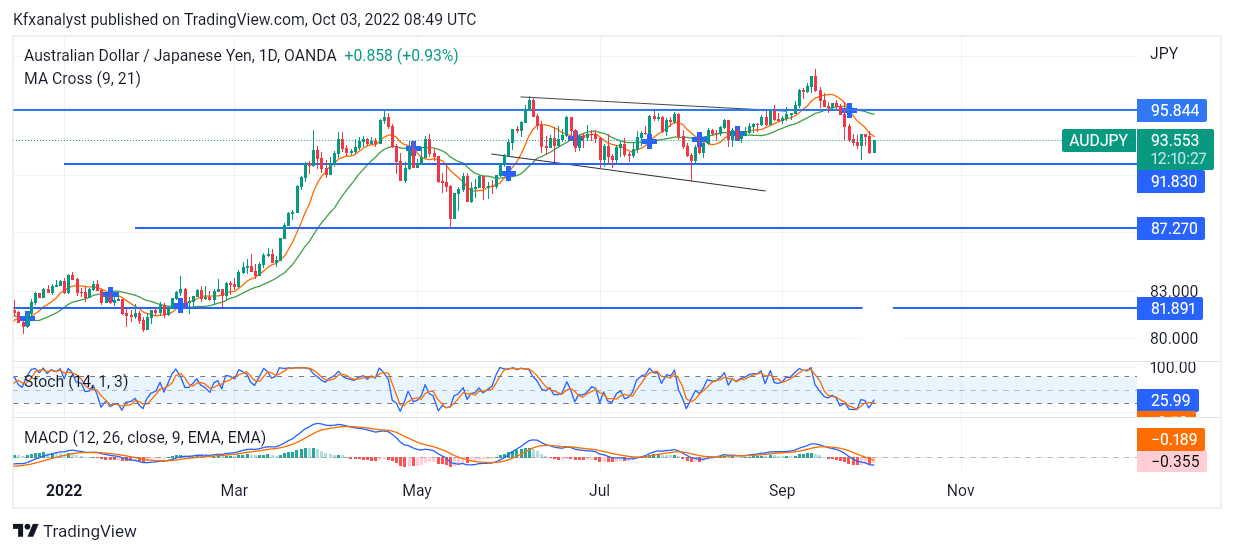Click the Mar label on time axis
The width and height of the screenshot is (1234, 554).
click(x=234, y=490)
